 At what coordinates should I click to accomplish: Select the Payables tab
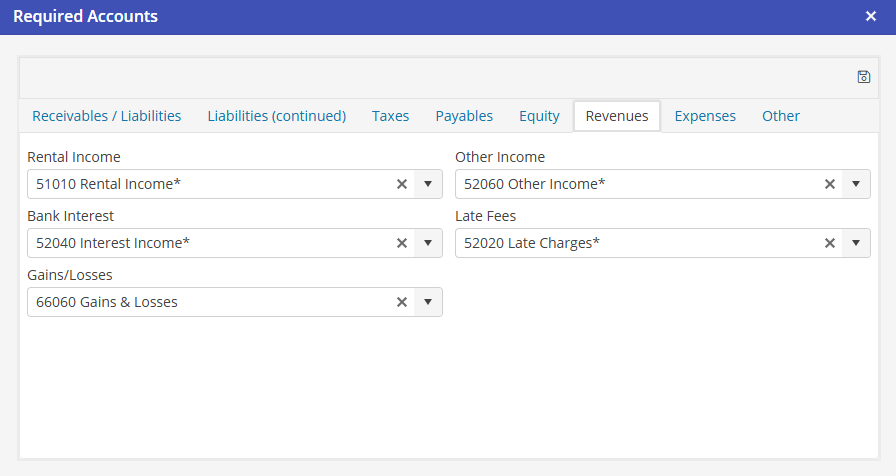coord(464,116)
